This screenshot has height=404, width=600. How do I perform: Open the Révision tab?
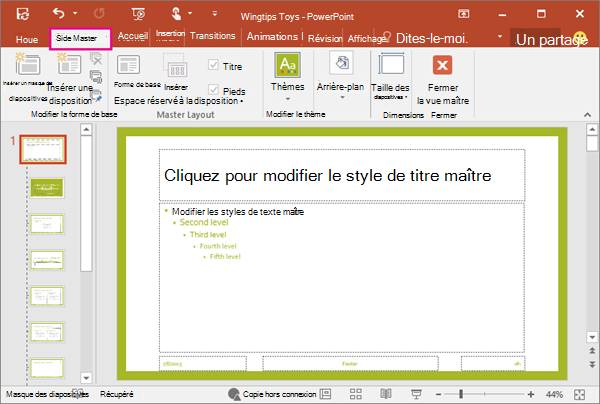(x=325, y=39)
